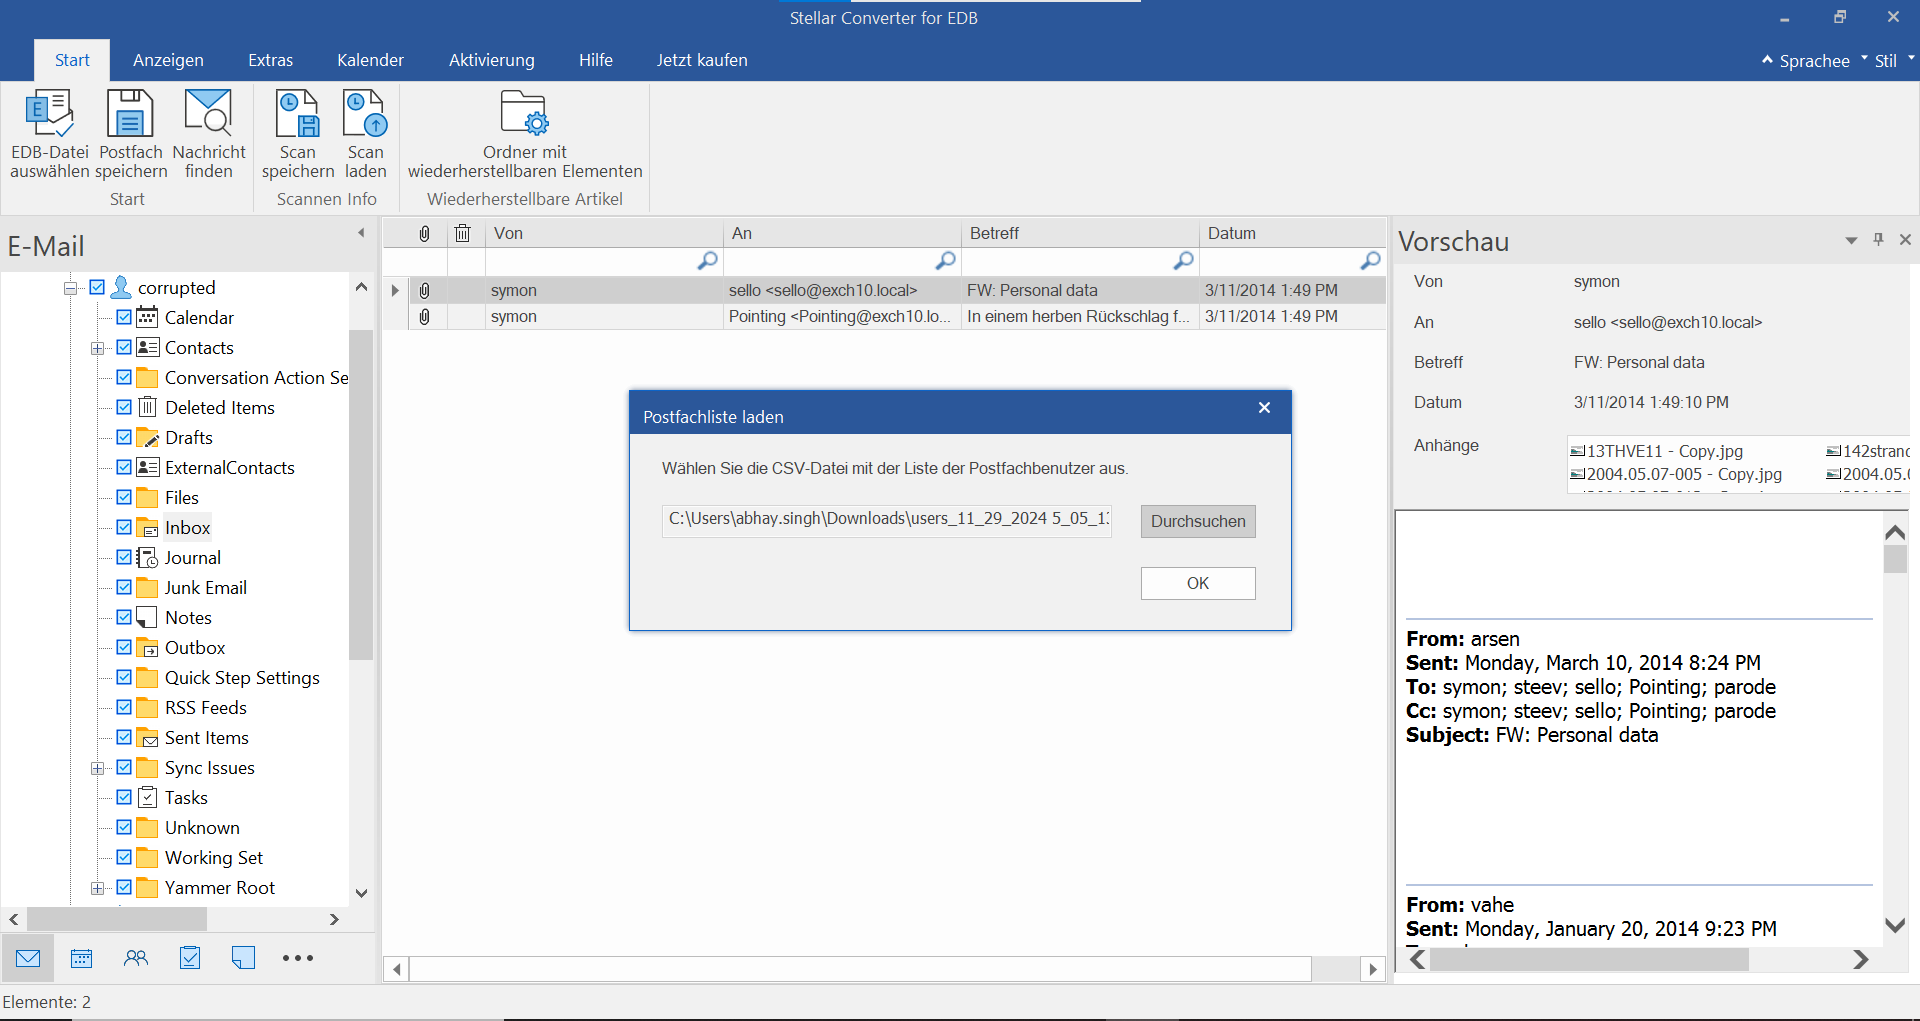Open Vorschau panel options dropdown arrow
Viewport: 1920px width, 1021px height.
pyautogui.click(x=1851, y=241)
